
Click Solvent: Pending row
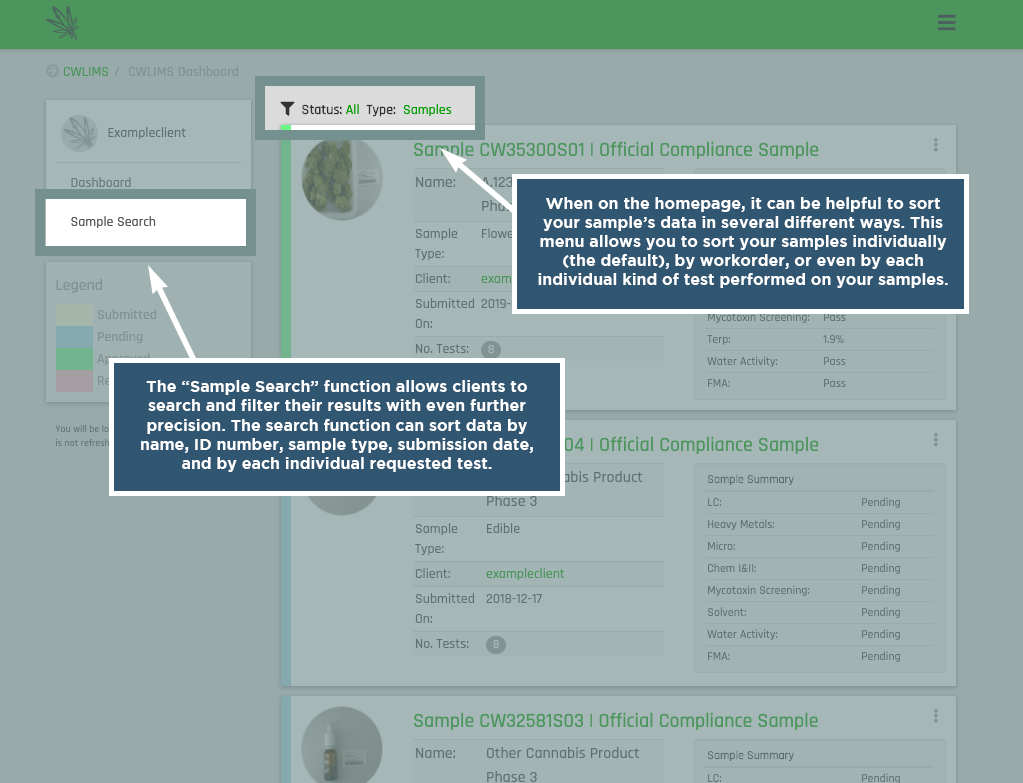coord(820,613)
